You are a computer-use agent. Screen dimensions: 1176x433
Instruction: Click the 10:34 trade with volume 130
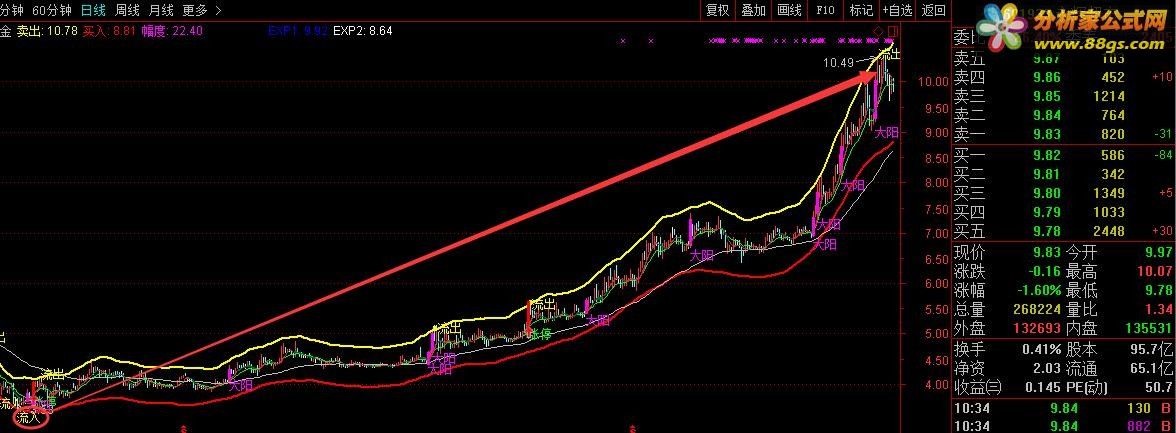1063,408
